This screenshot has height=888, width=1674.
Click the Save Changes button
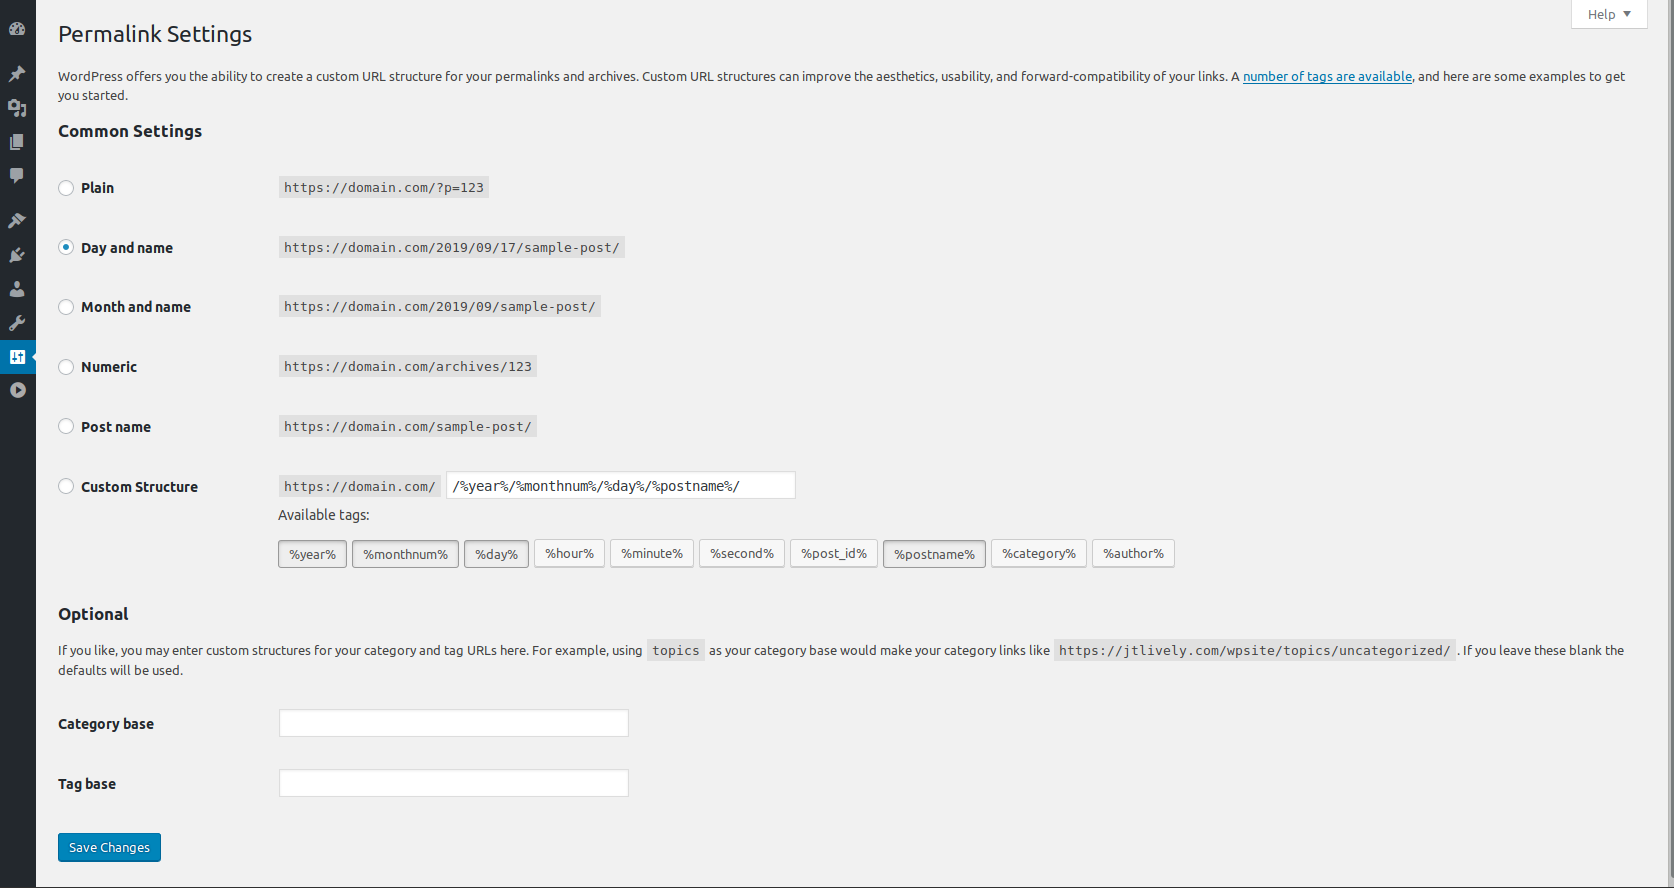109,847
